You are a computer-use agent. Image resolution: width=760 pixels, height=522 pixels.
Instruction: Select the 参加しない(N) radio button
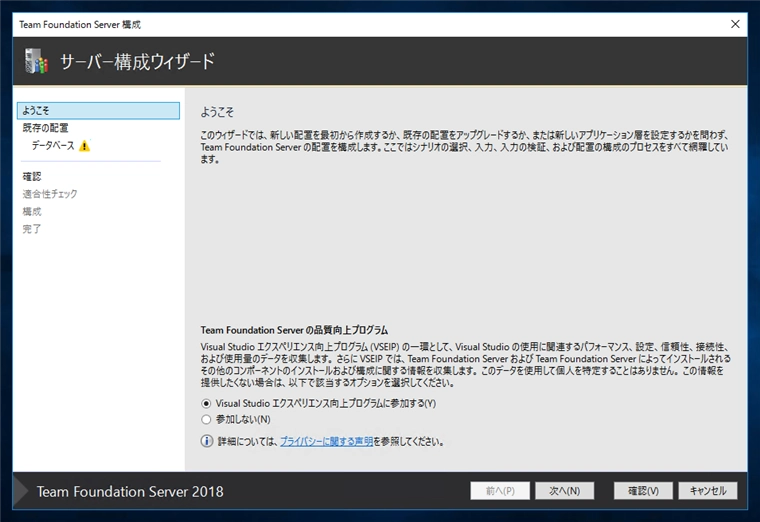[206, 419]
